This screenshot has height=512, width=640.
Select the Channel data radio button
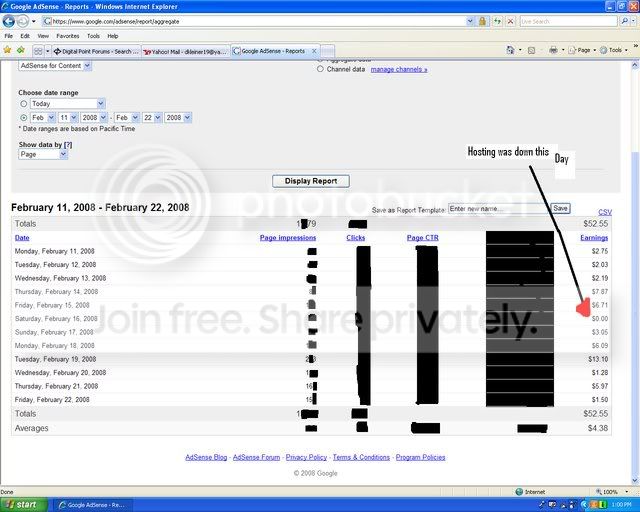pos(320,69)
